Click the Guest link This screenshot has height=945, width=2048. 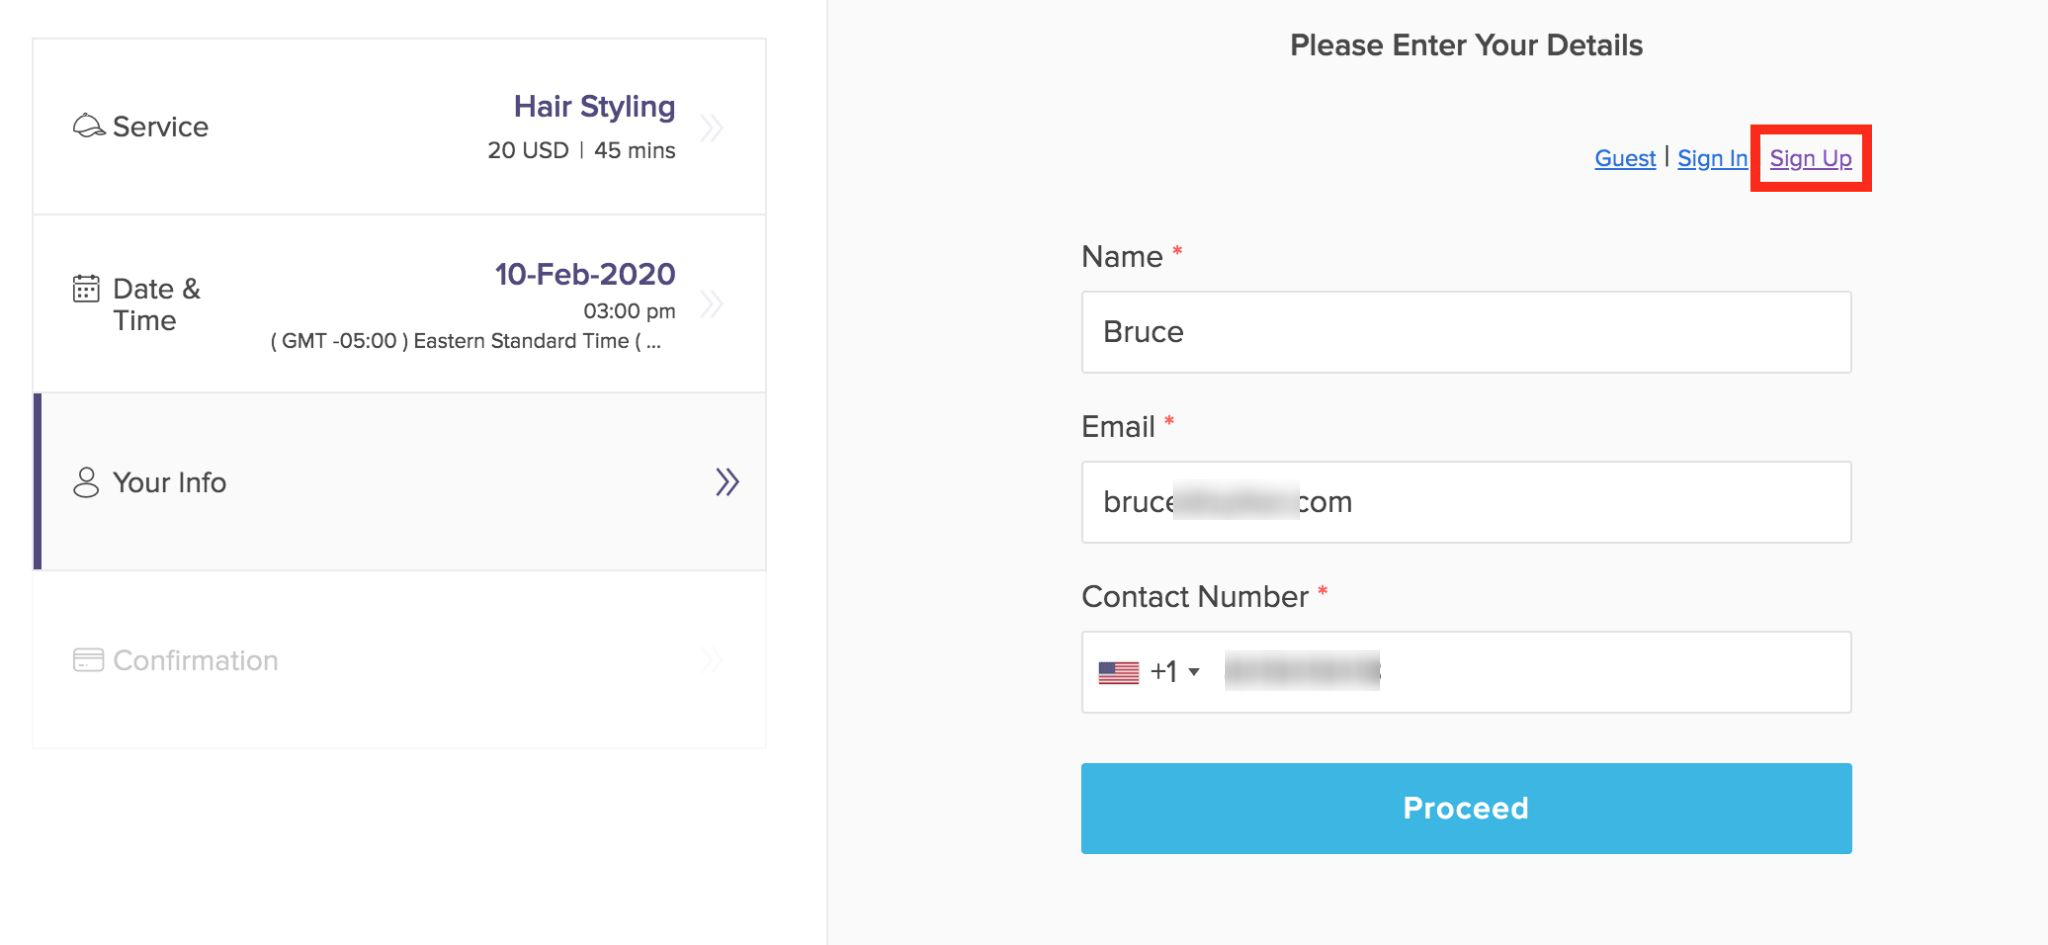[x=1625, y=158]
